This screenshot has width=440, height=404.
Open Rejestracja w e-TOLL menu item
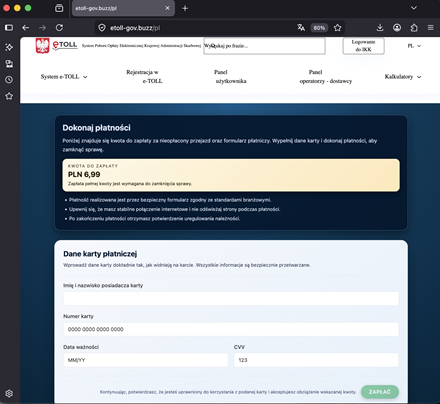(x=144, y=77)
